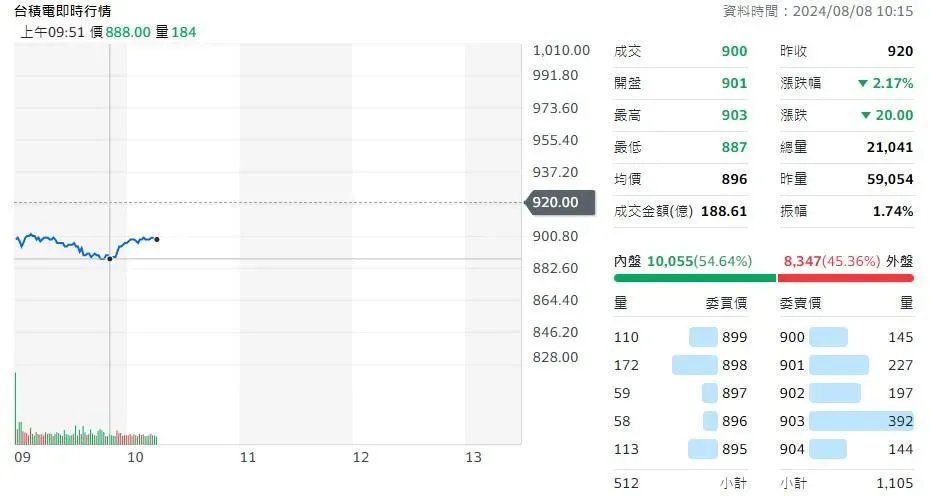The width and height of the screenshot is (931, 496).
Task: Click the 828.00 bottom price axis label
Action: (x=555, y=357)
